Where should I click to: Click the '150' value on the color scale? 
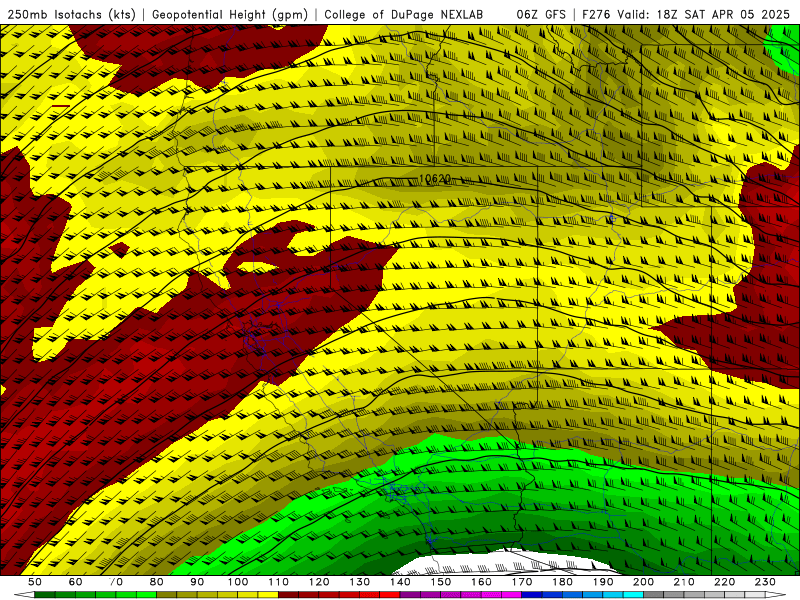click(441, 582)
